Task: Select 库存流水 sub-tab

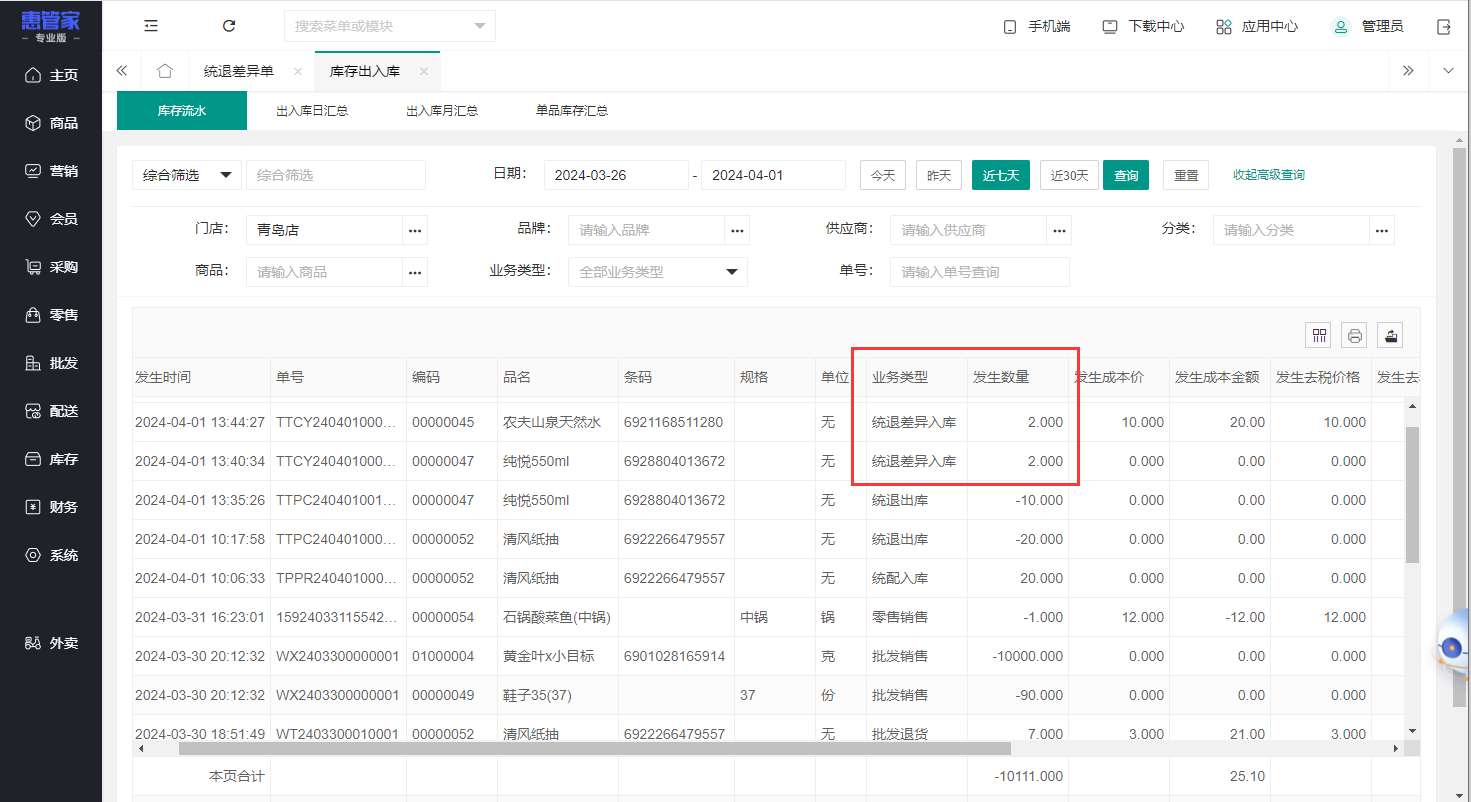Action: point(182,111)
